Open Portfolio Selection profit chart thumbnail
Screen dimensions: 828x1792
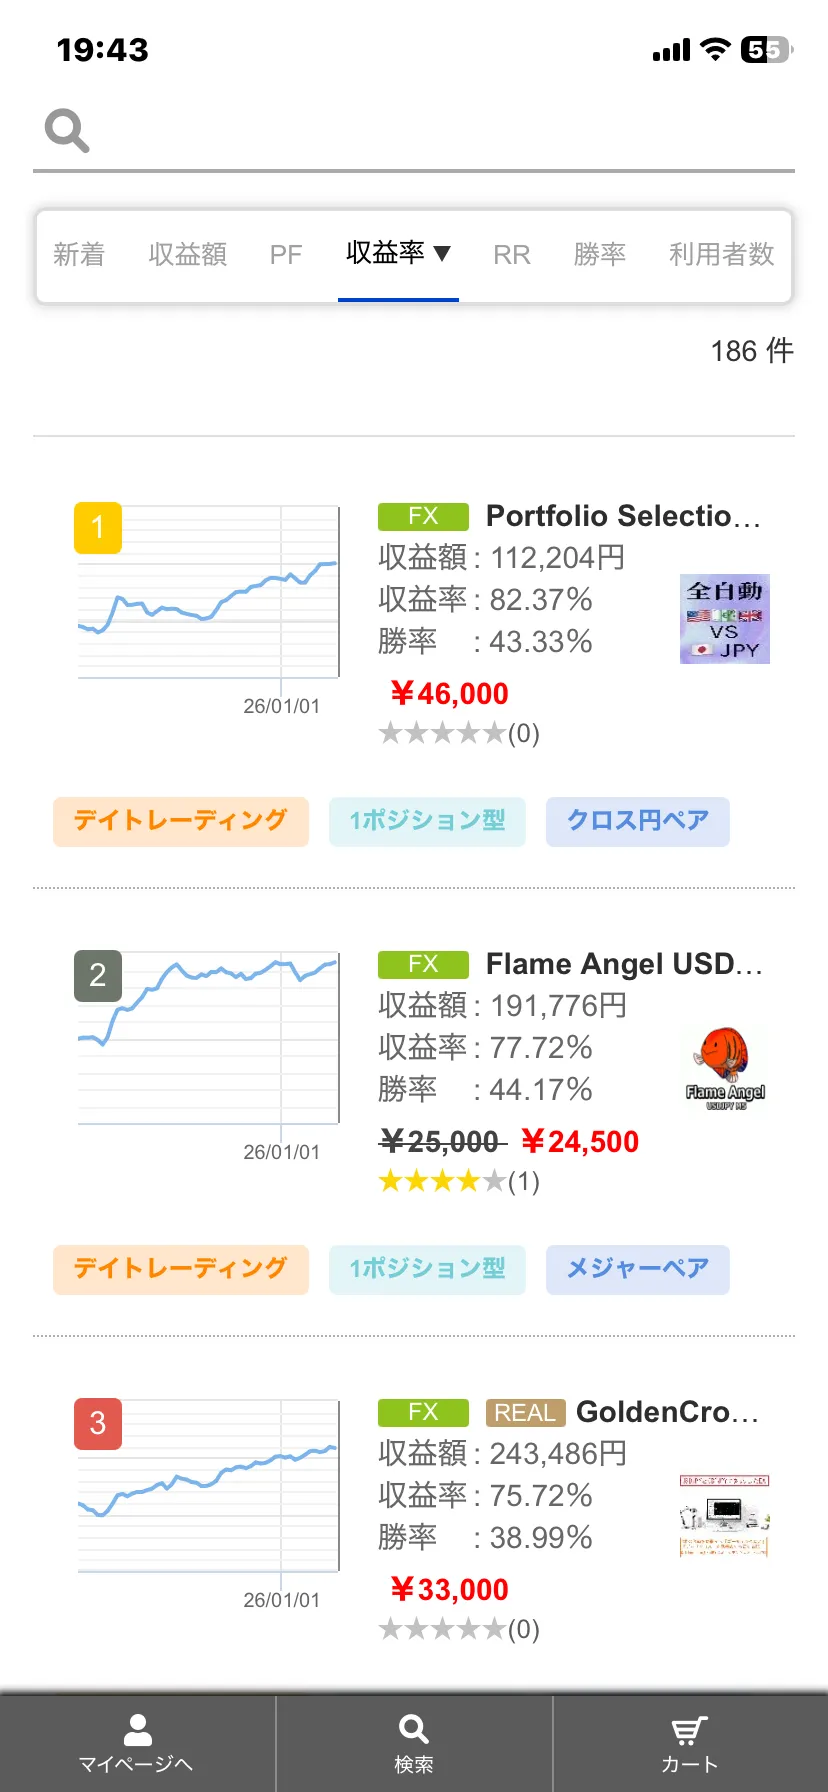click(x=208, y=592)
